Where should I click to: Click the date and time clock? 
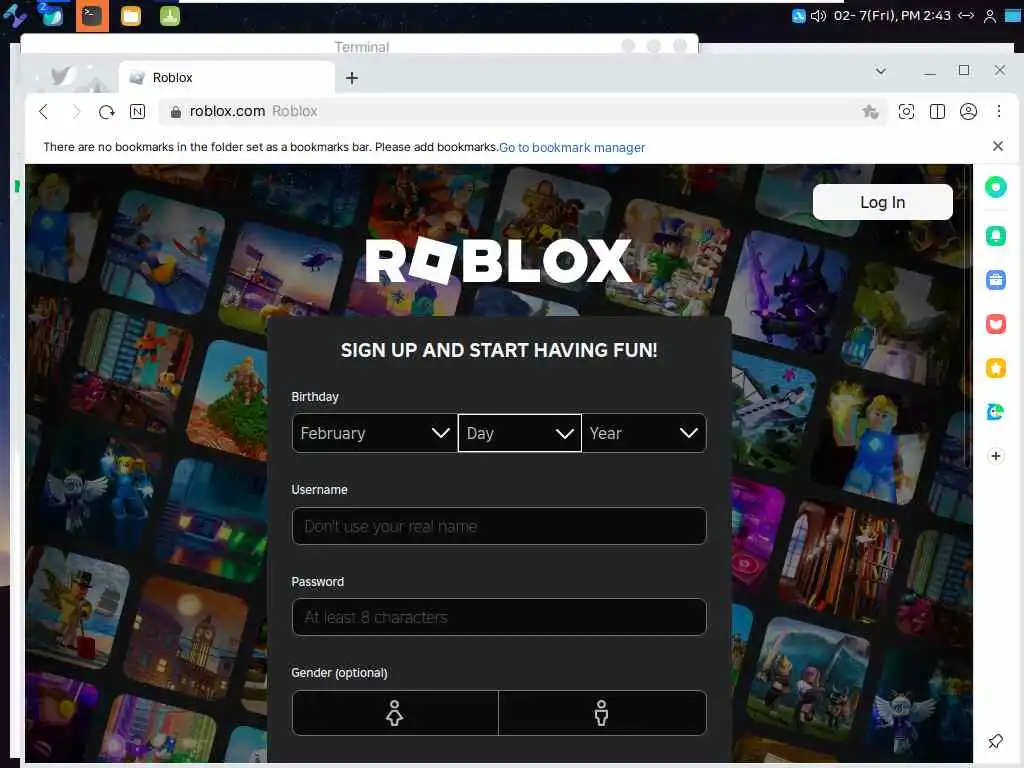(x=892, y=16)
